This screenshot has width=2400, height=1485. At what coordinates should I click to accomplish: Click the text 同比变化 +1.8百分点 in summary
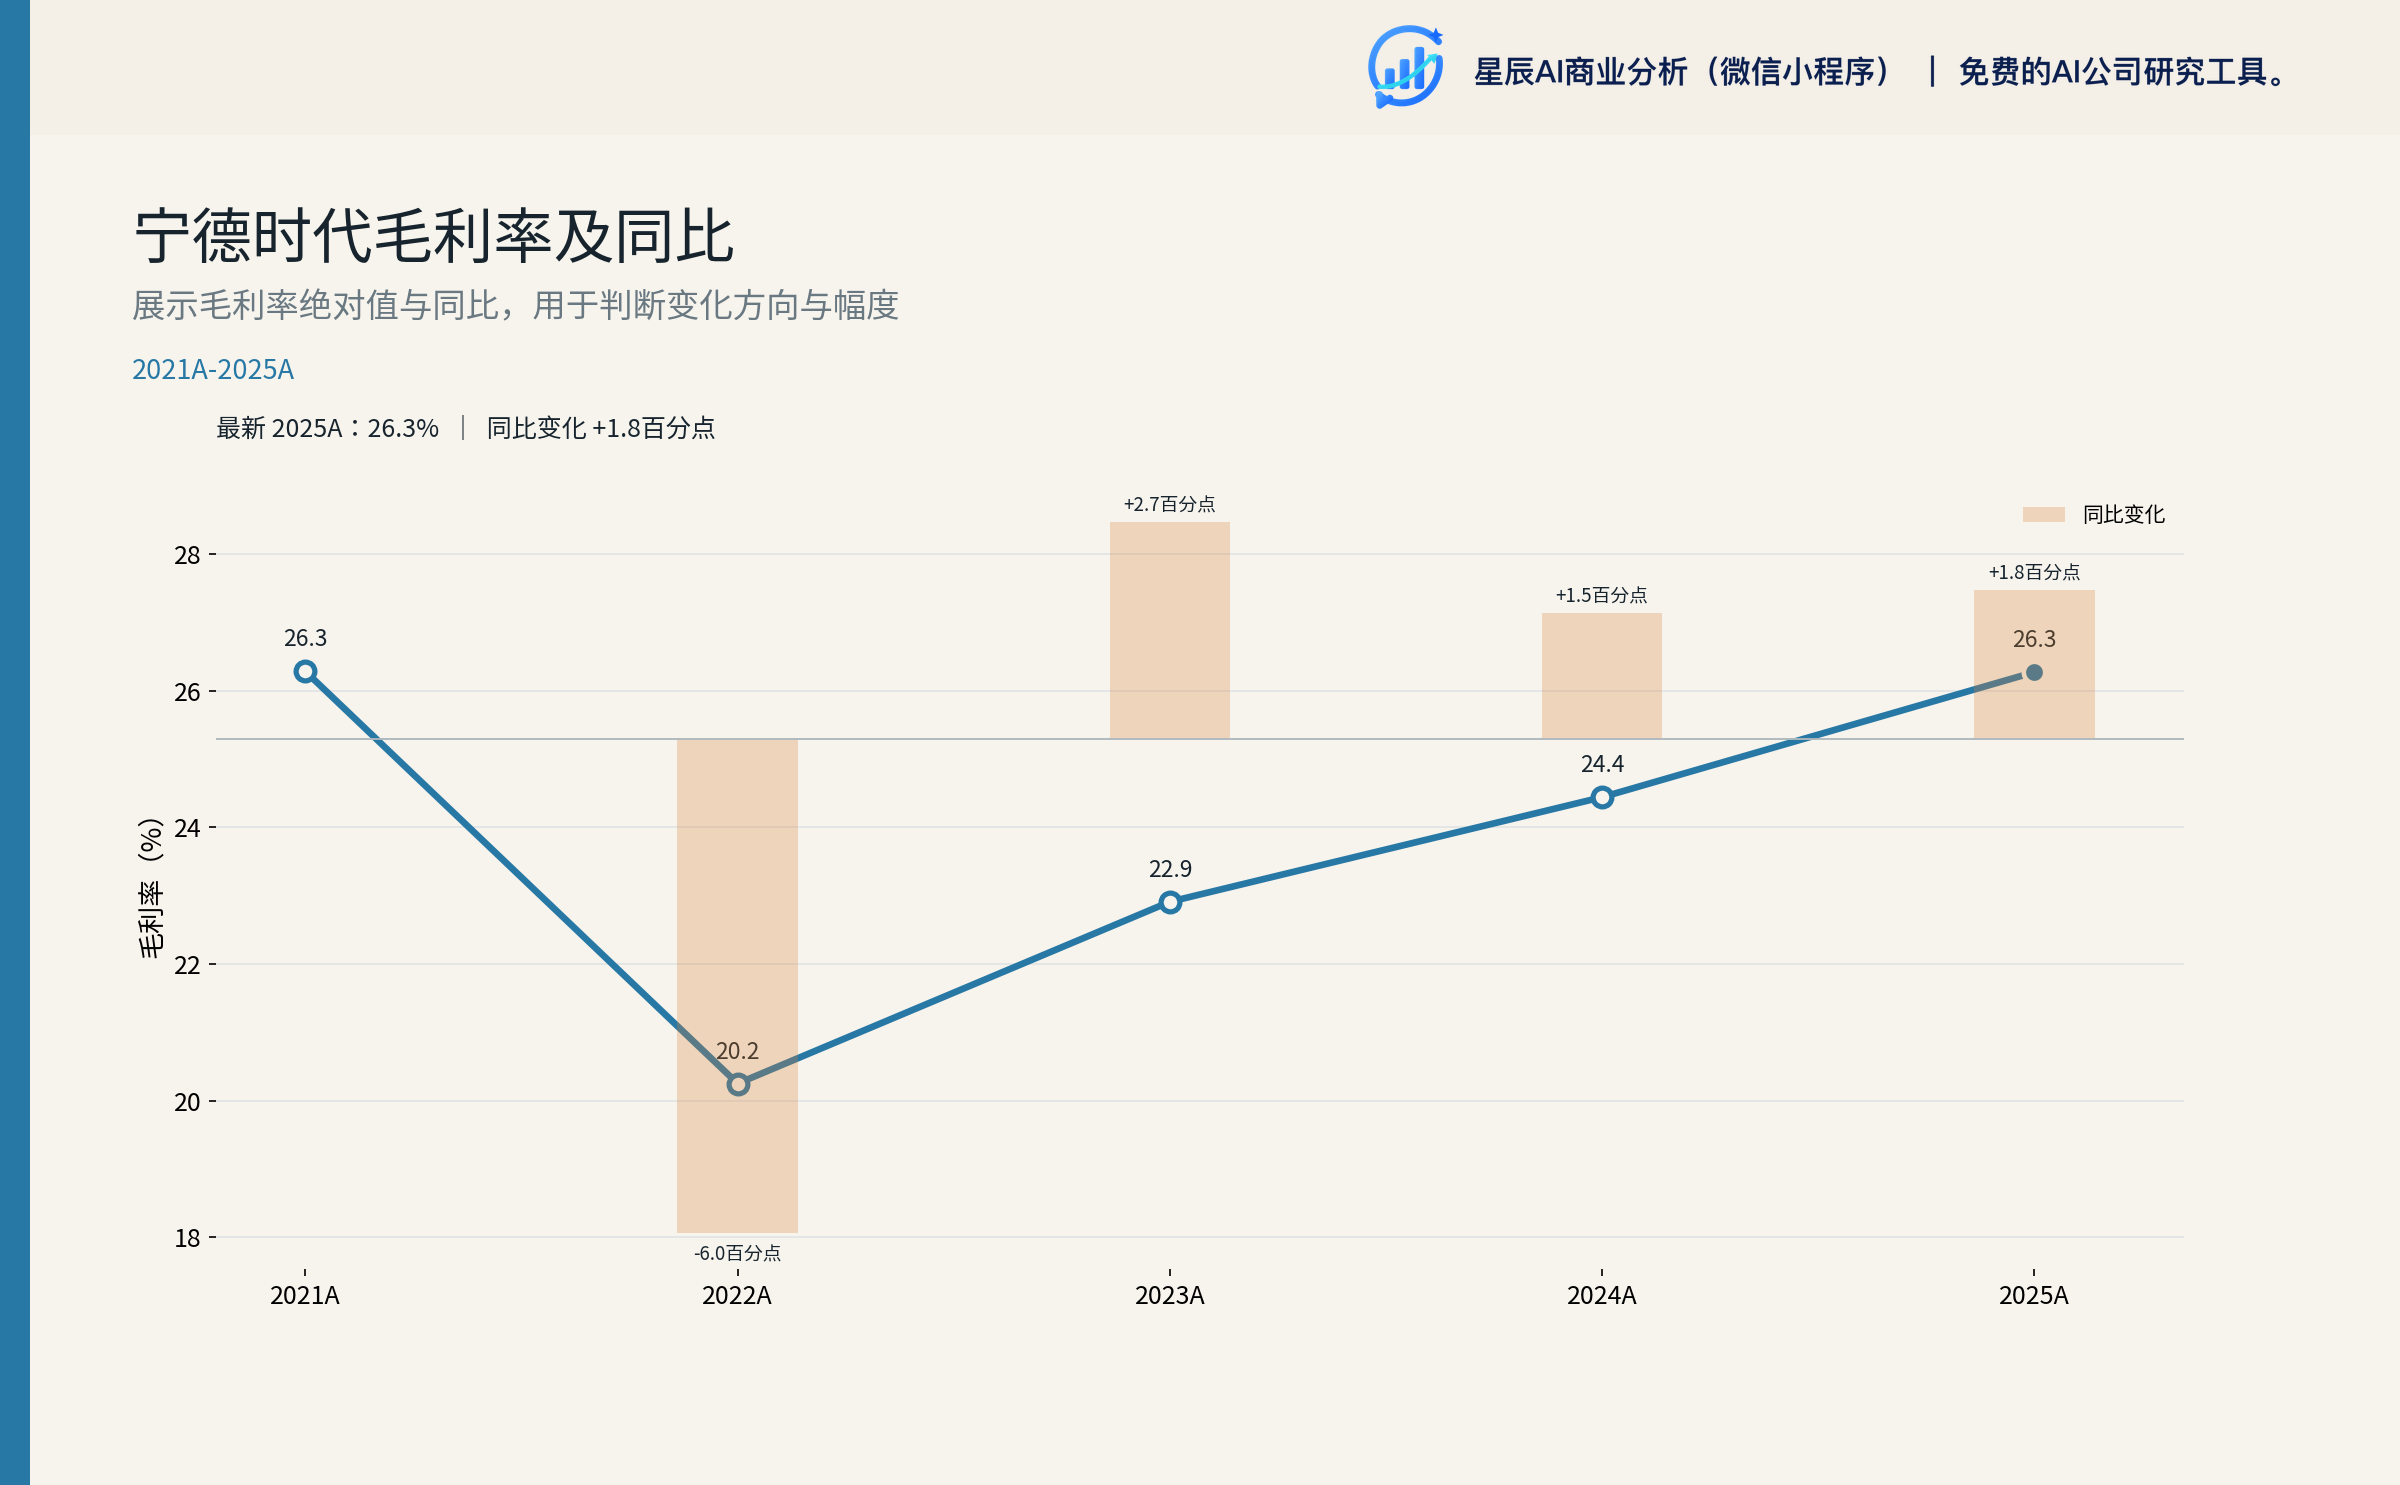pyautogui.click(x=601, y=428)
